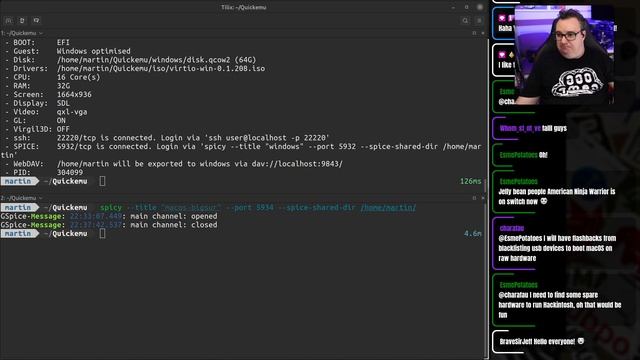Image resolution: width=640 pixels, height=360 pixels.
Task: Click the middle new-session icon in Tilix header
Action: click(x=22, y=20)
